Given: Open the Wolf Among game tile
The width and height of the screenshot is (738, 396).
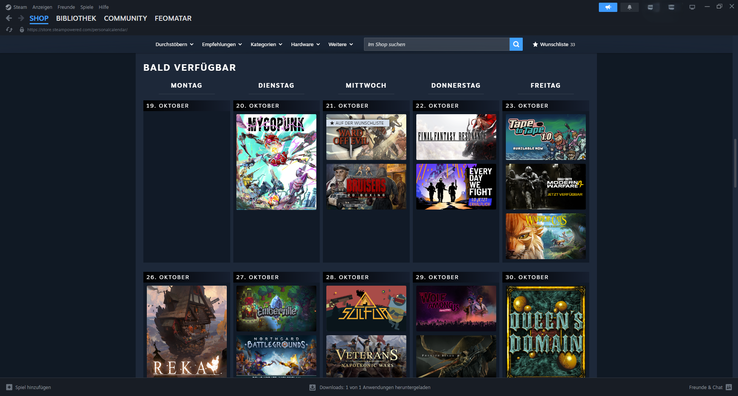Looking at the screenshot, I should [456, 308].
